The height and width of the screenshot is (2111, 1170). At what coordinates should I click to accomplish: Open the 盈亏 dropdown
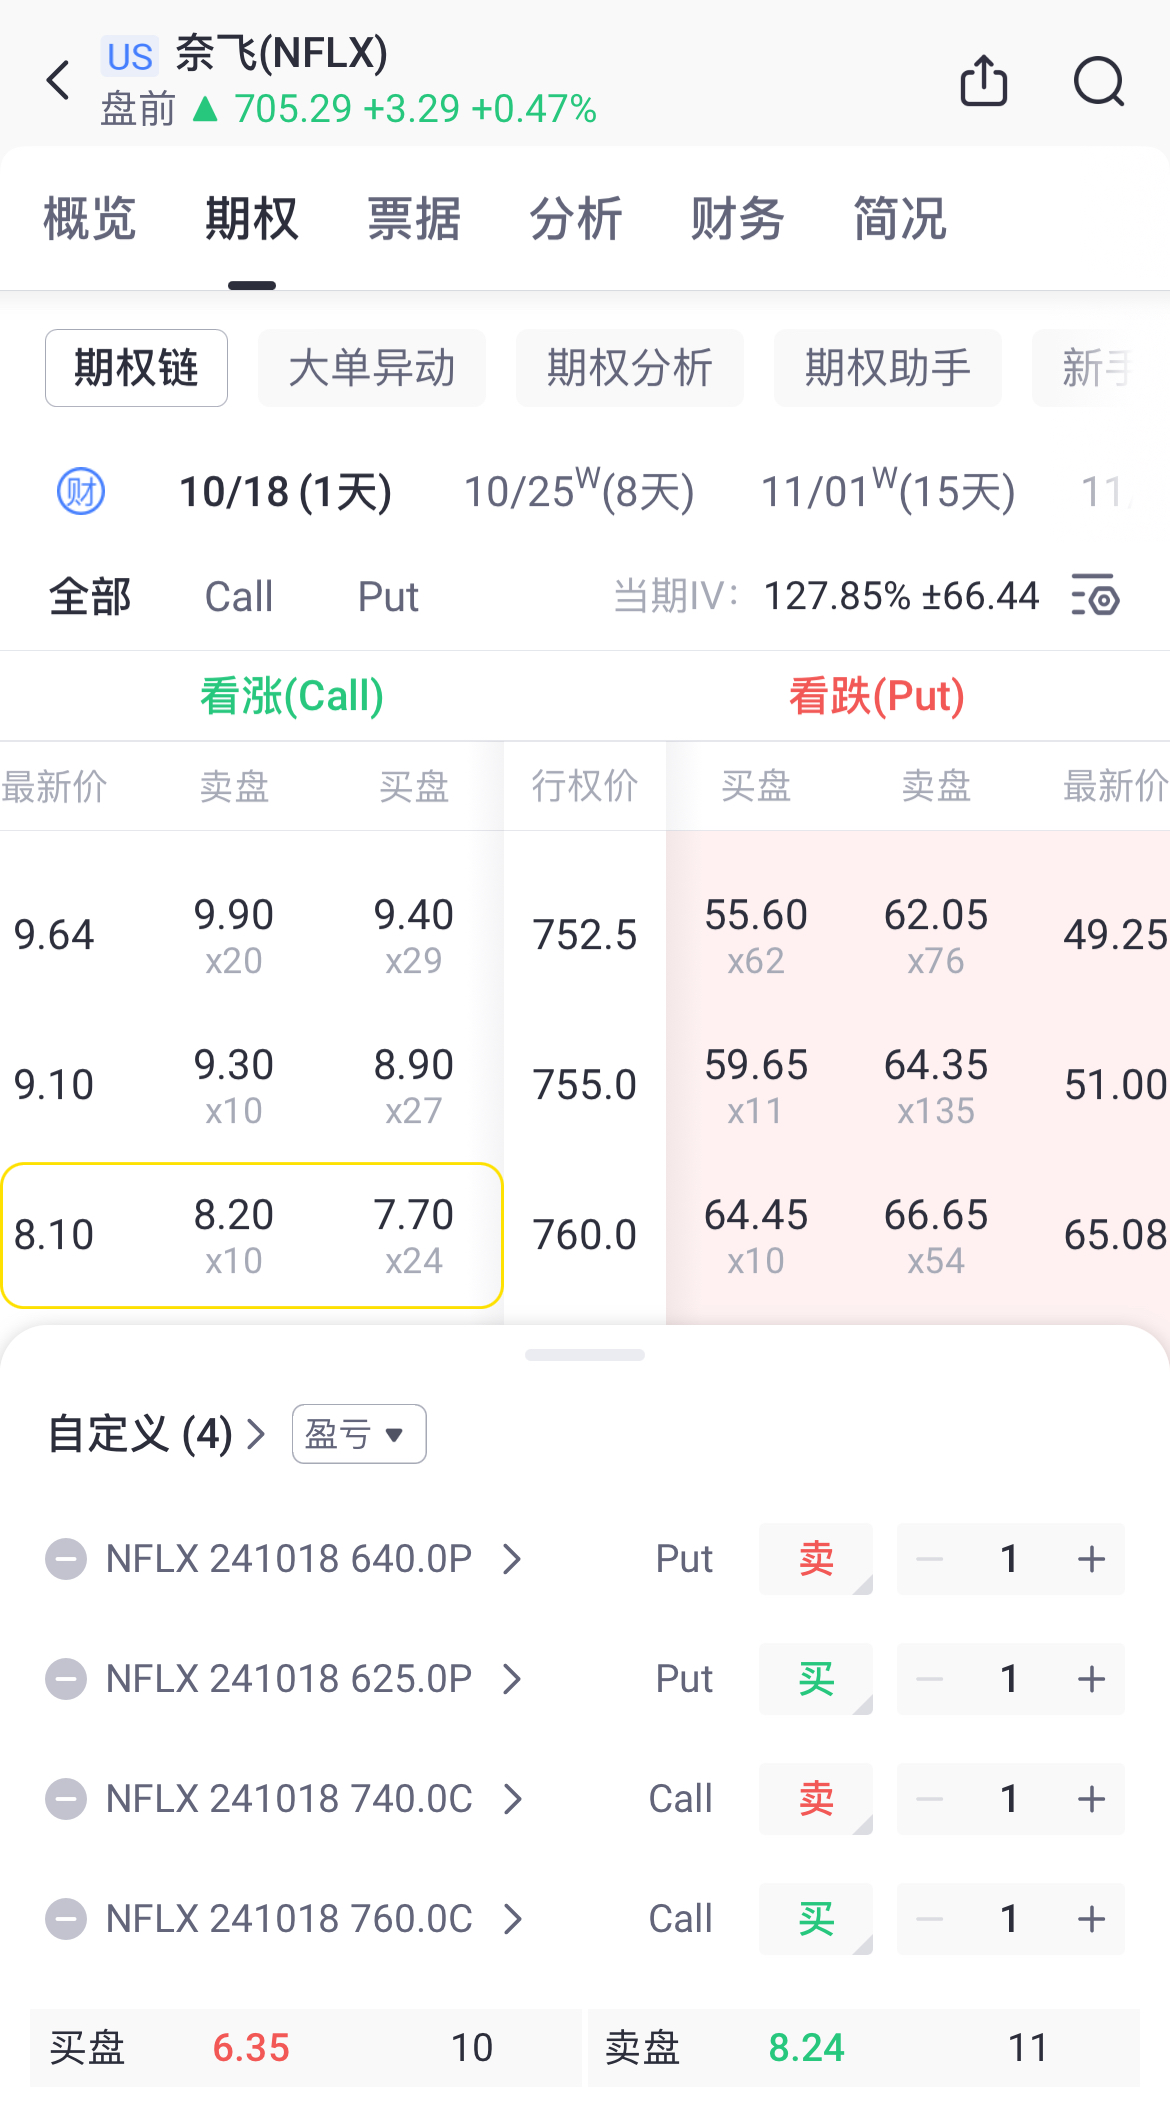(x=359, y=1433)
